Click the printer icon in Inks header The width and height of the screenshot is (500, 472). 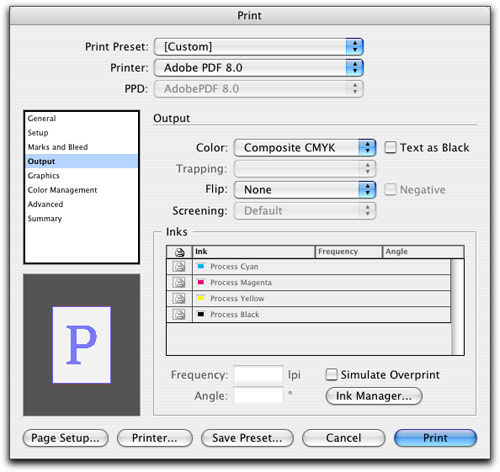coord(179,252)
